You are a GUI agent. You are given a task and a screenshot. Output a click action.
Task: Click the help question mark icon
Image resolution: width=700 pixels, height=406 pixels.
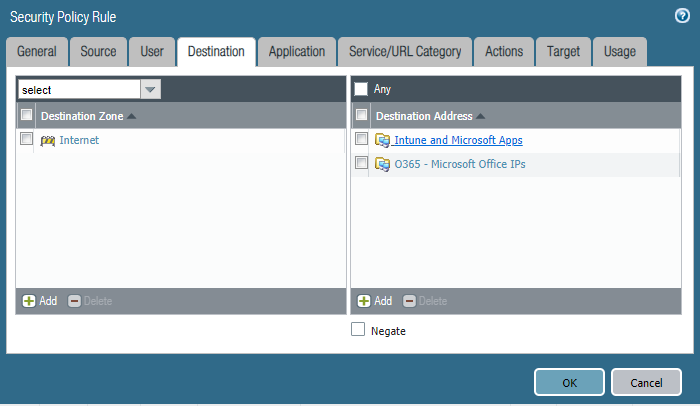coord(682,16)
